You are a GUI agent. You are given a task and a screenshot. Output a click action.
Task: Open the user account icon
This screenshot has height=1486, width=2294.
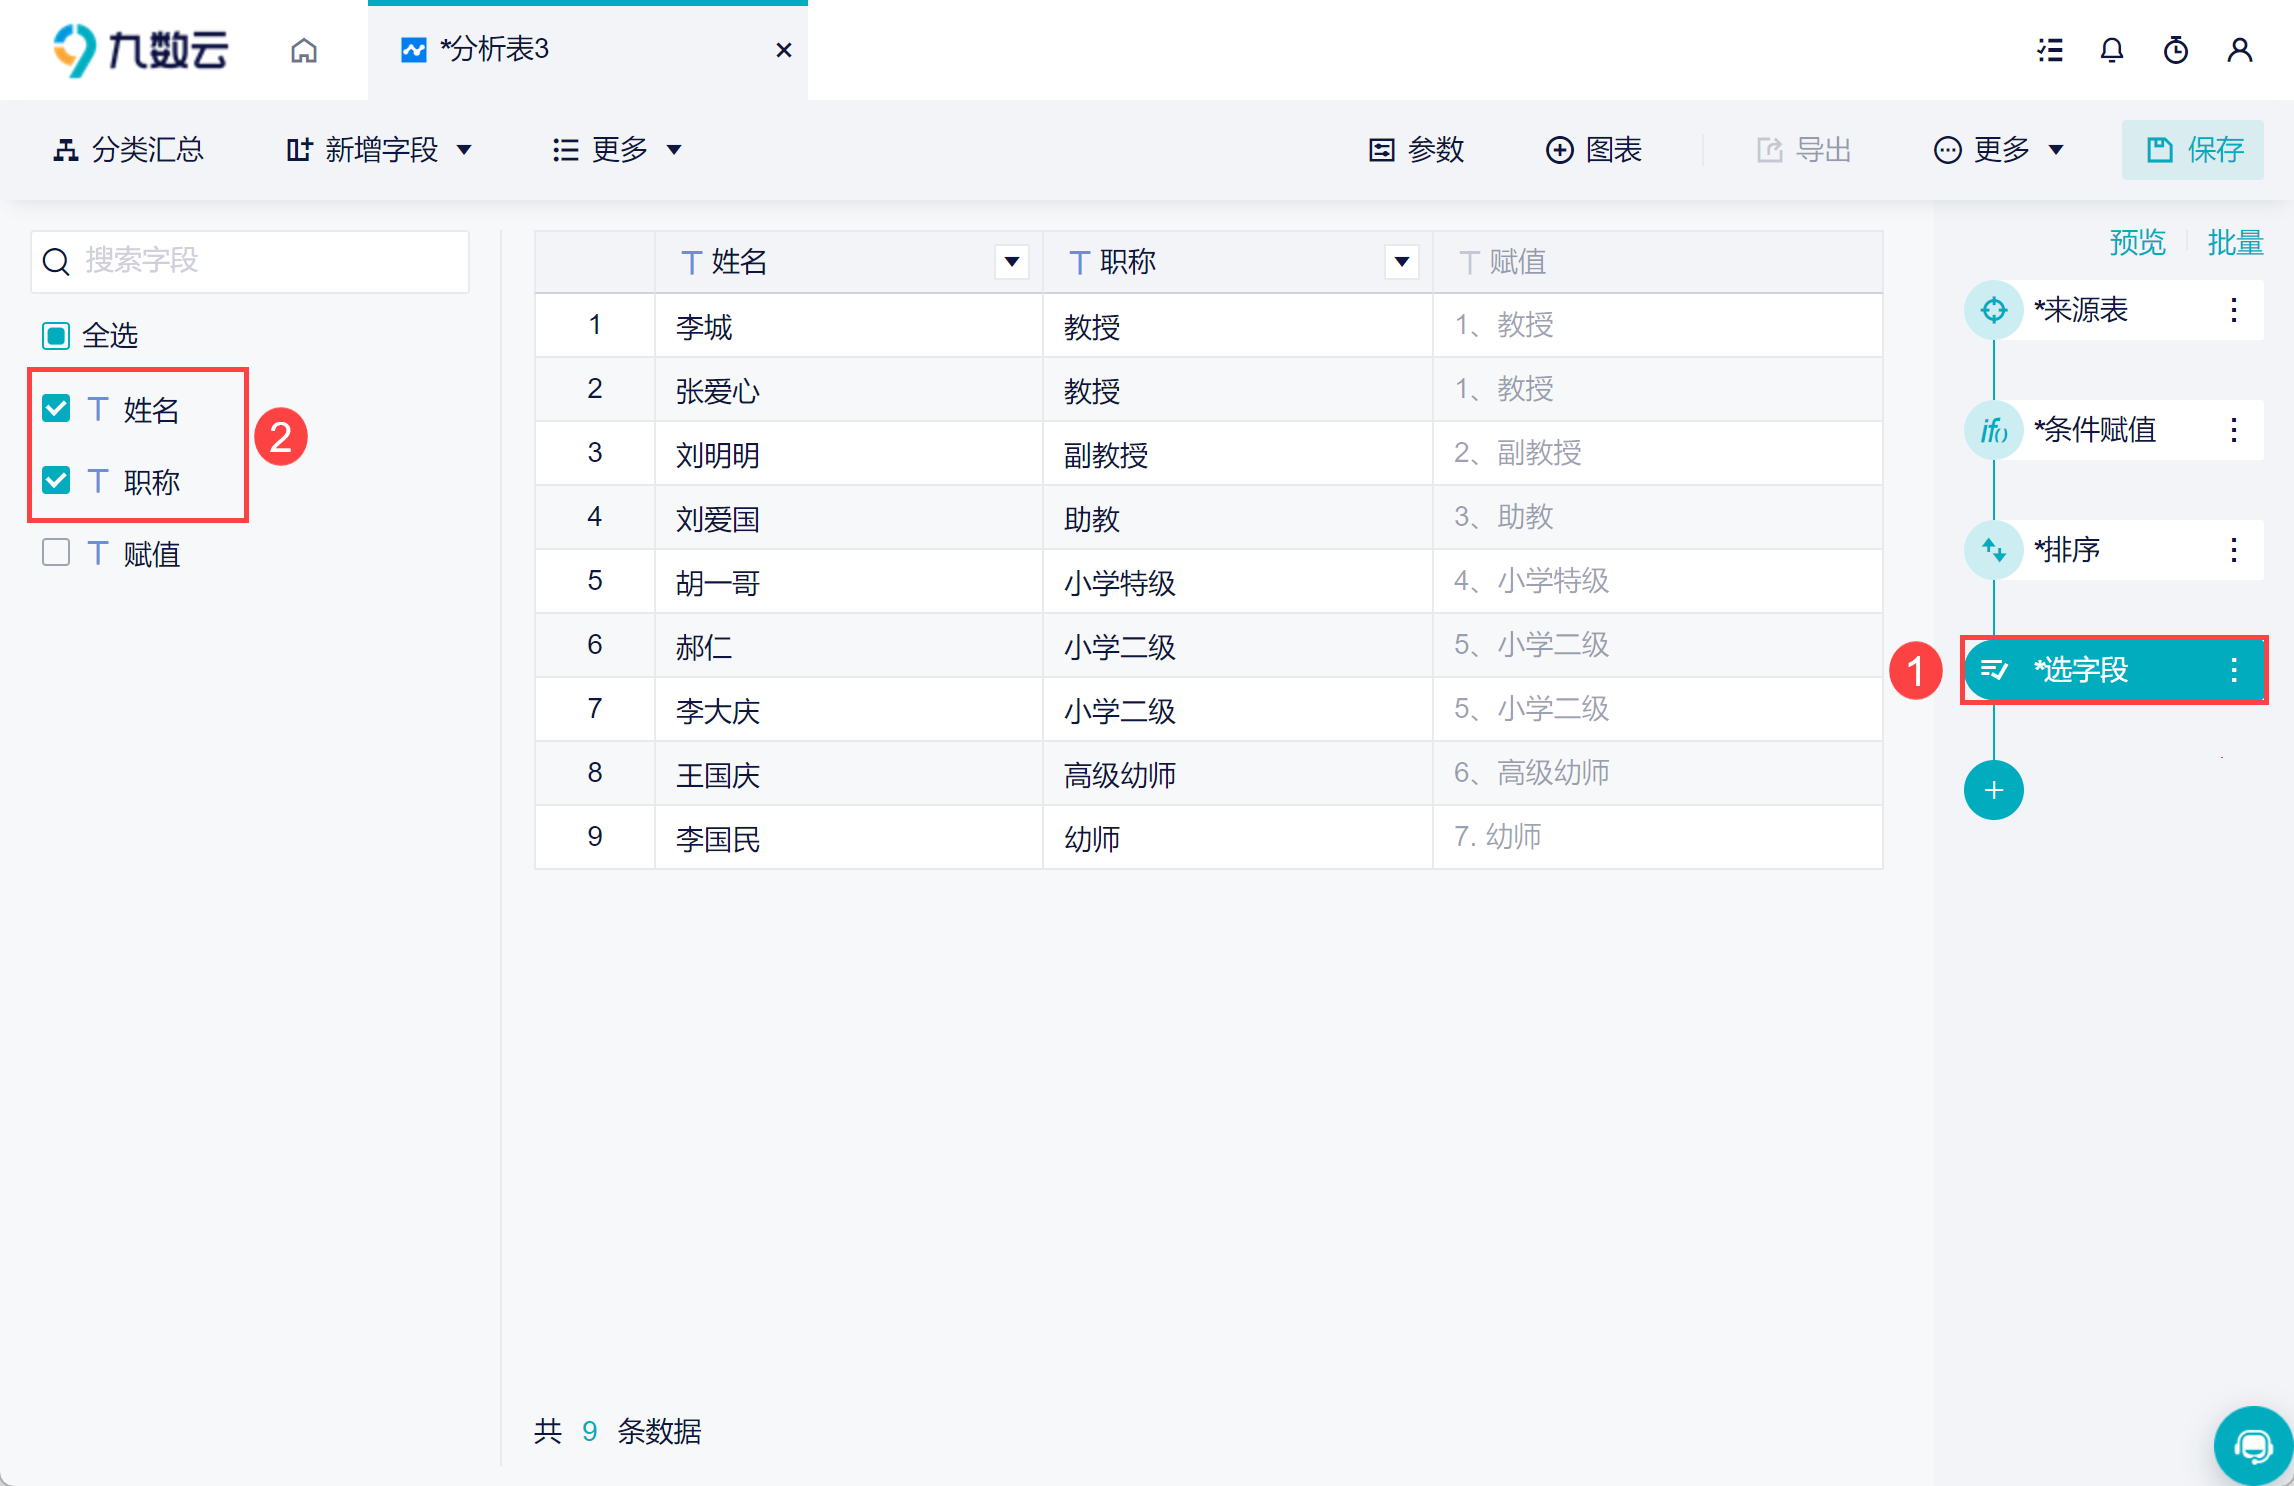pos(2240,50)
